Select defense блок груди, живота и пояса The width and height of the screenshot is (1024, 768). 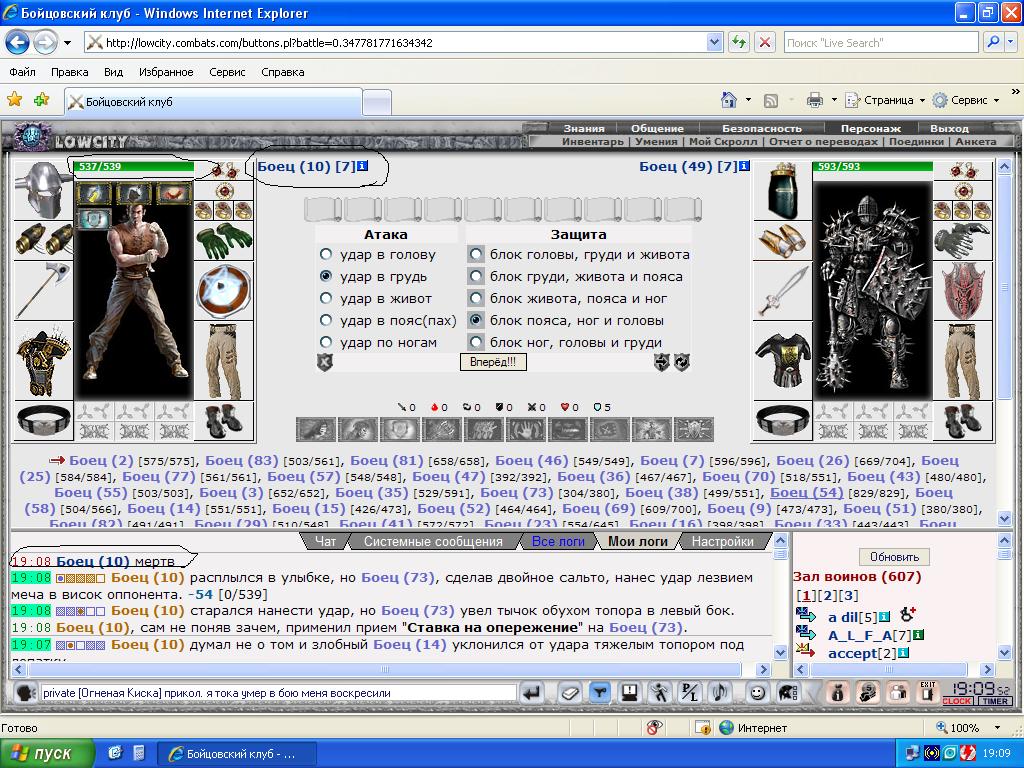pyautogui.click(x=476, y=276)
